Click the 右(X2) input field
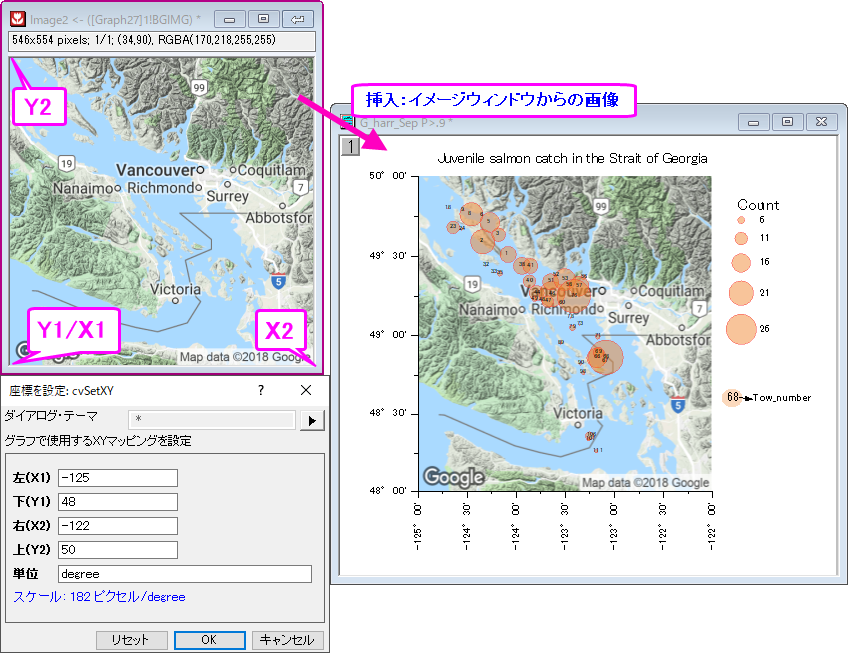The width and height of the screenshot is (848, 653). 118,525
